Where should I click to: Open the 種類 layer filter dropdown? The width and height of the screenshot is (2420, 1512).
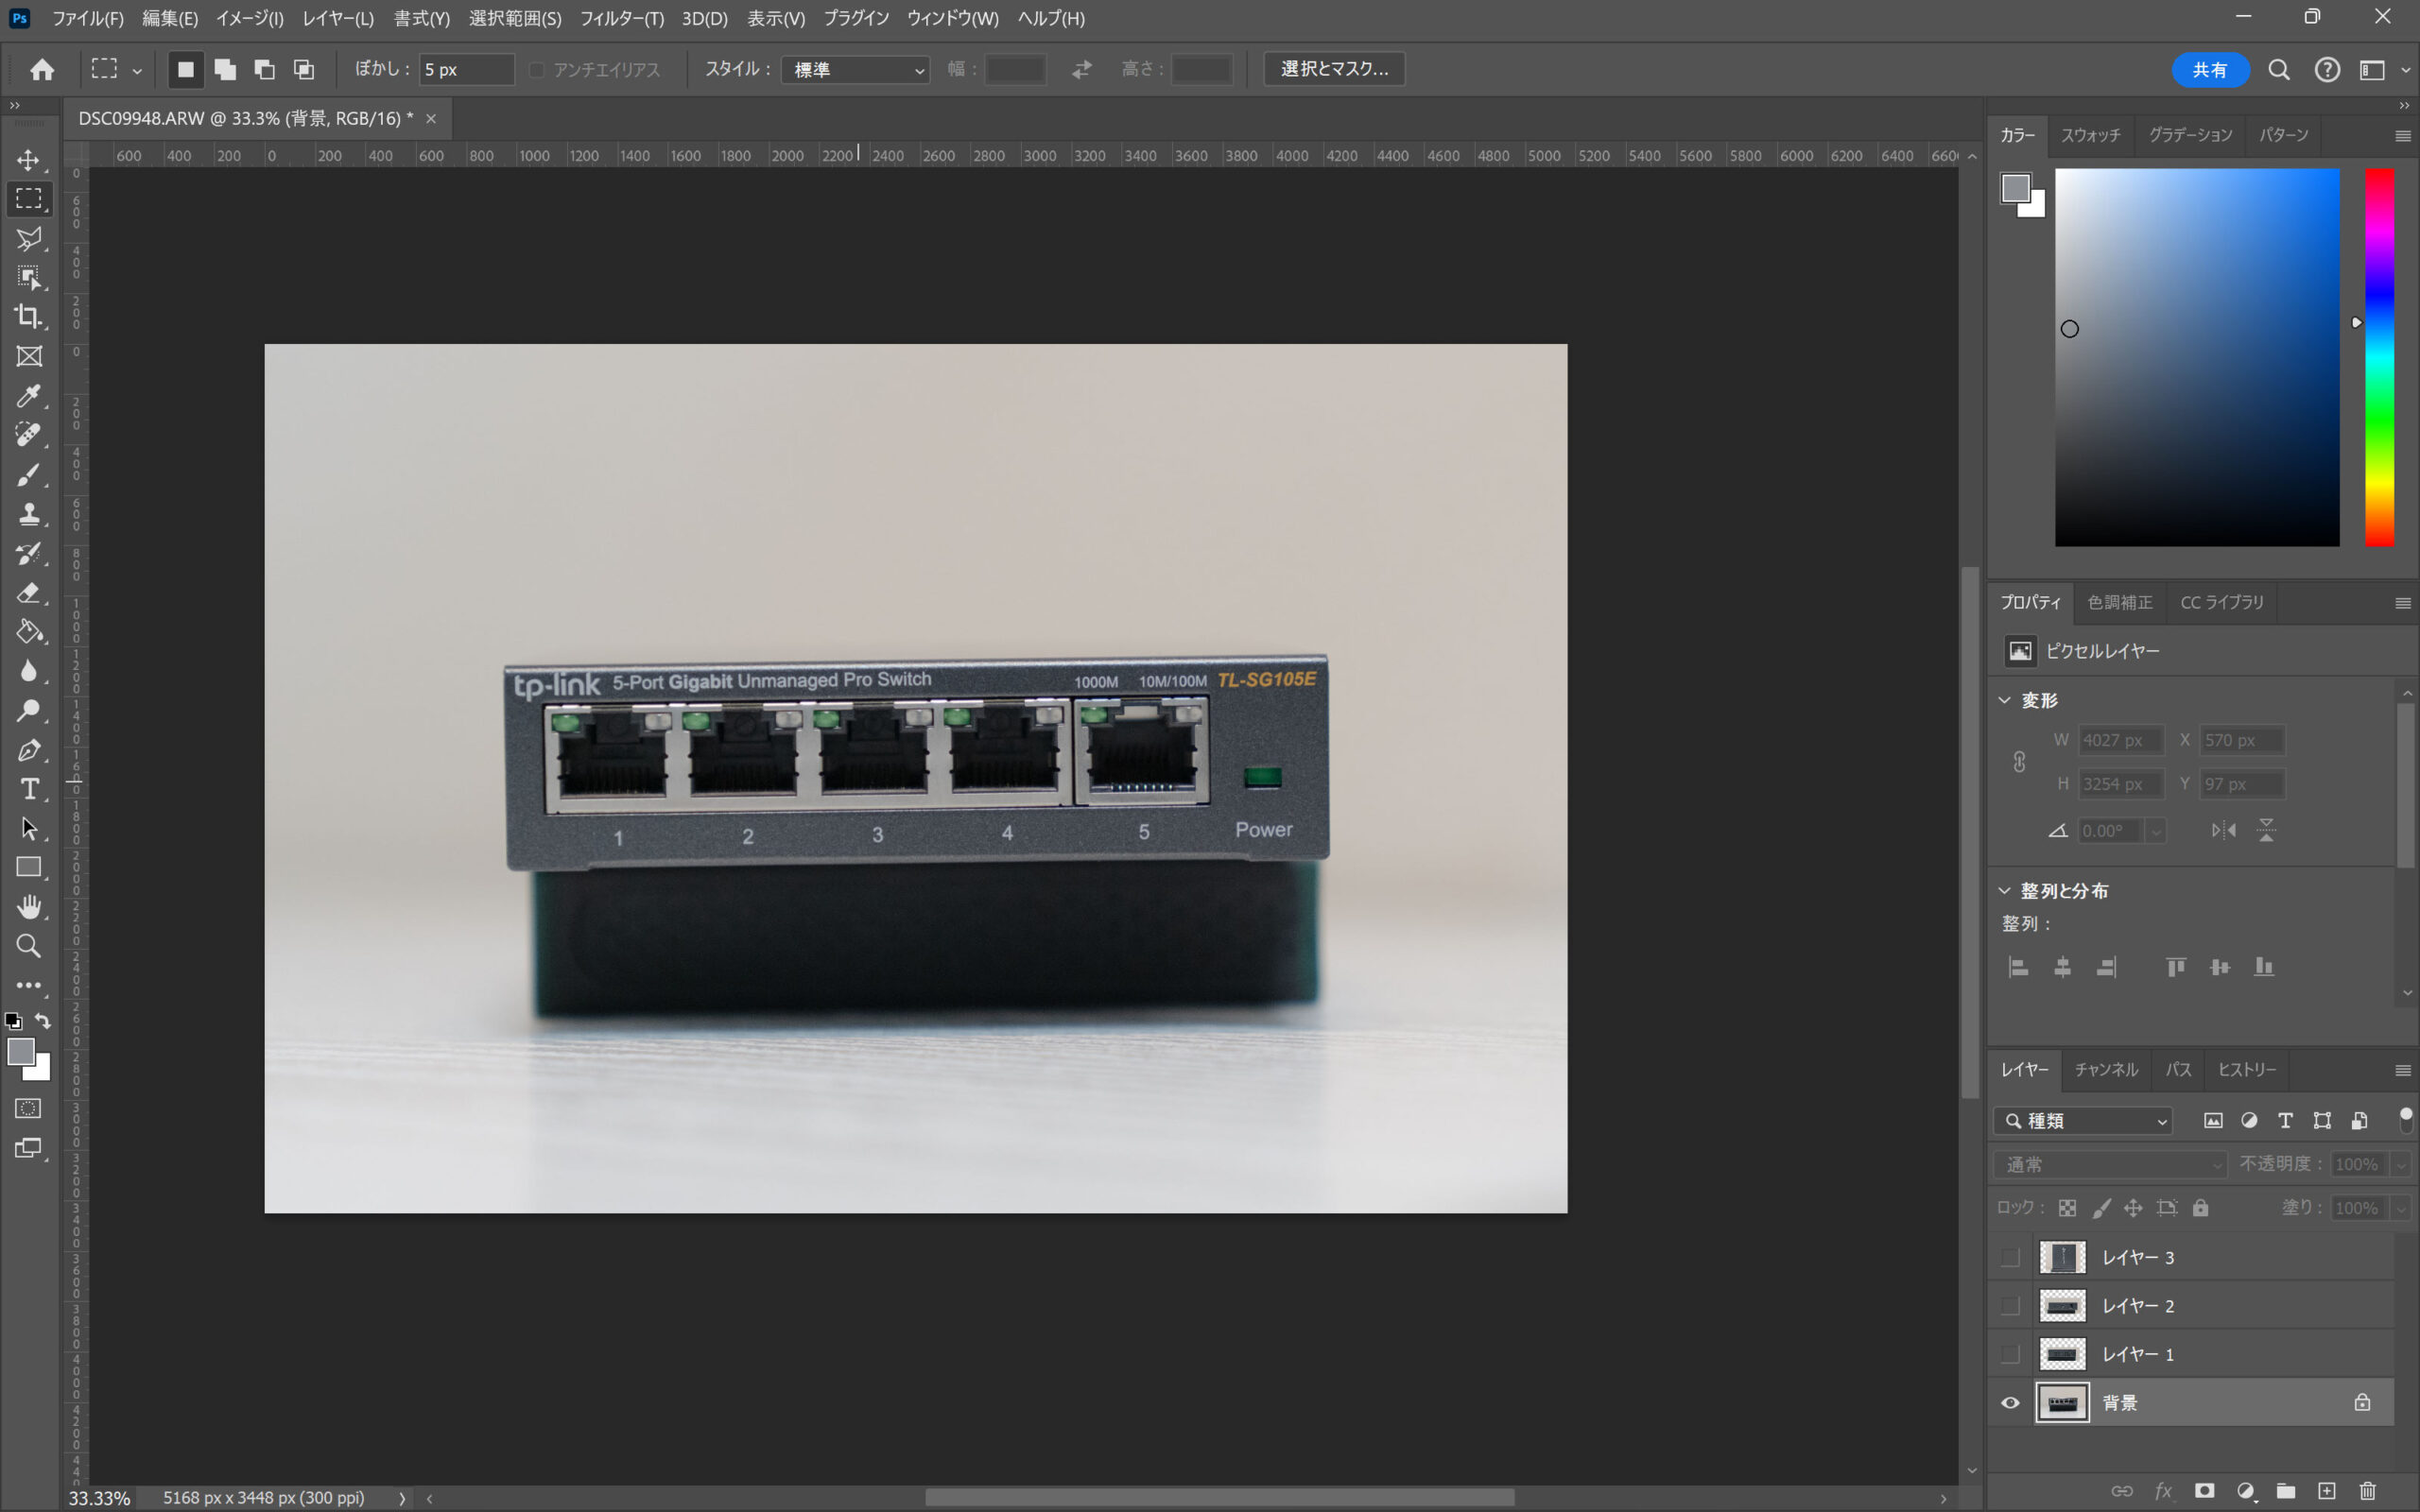coord(2083,1121)
